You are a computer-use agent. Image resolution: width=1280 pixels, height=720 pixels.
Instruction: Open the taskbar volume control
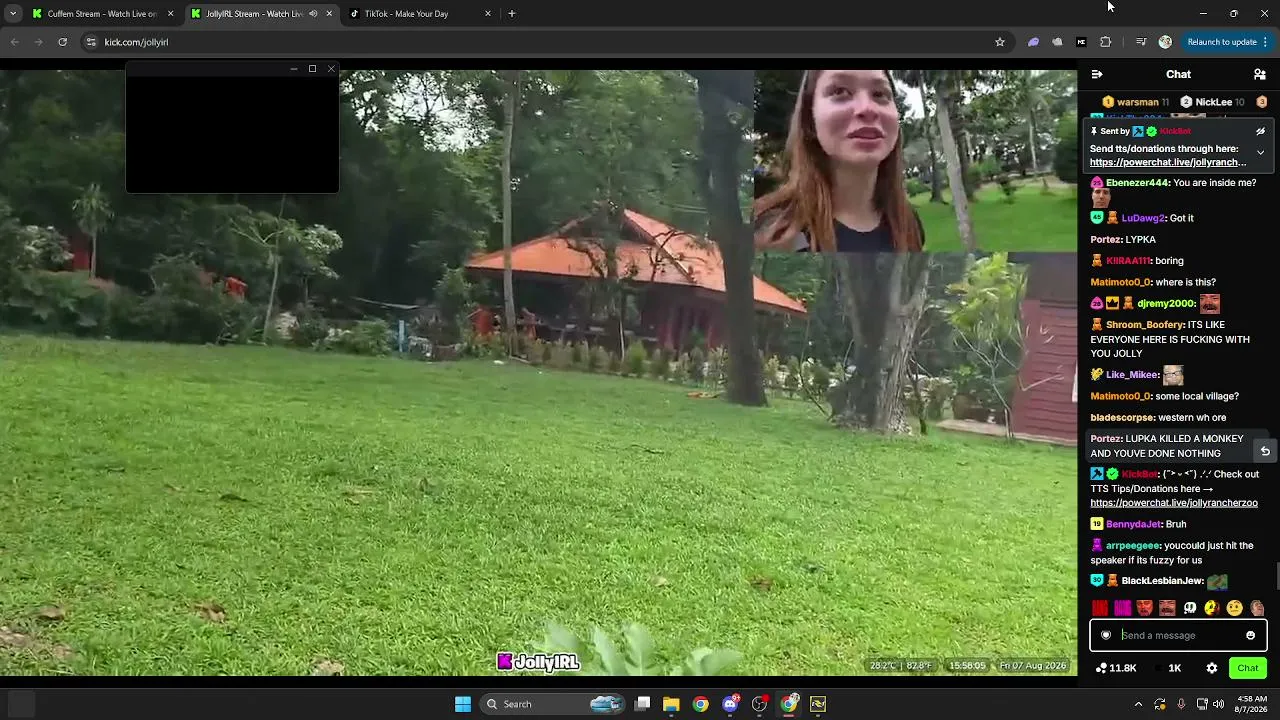click(1218, 704)
